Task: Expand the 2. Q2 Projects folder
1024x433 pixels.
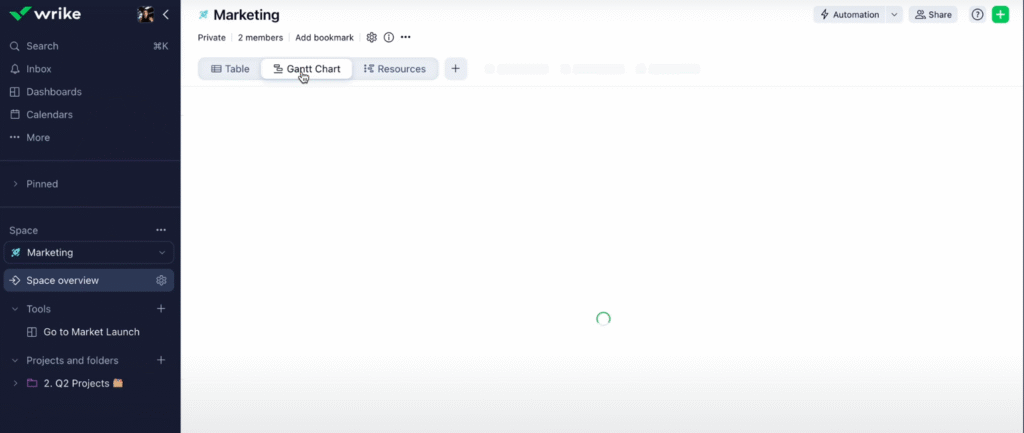Action: click(x=15, y=383)
